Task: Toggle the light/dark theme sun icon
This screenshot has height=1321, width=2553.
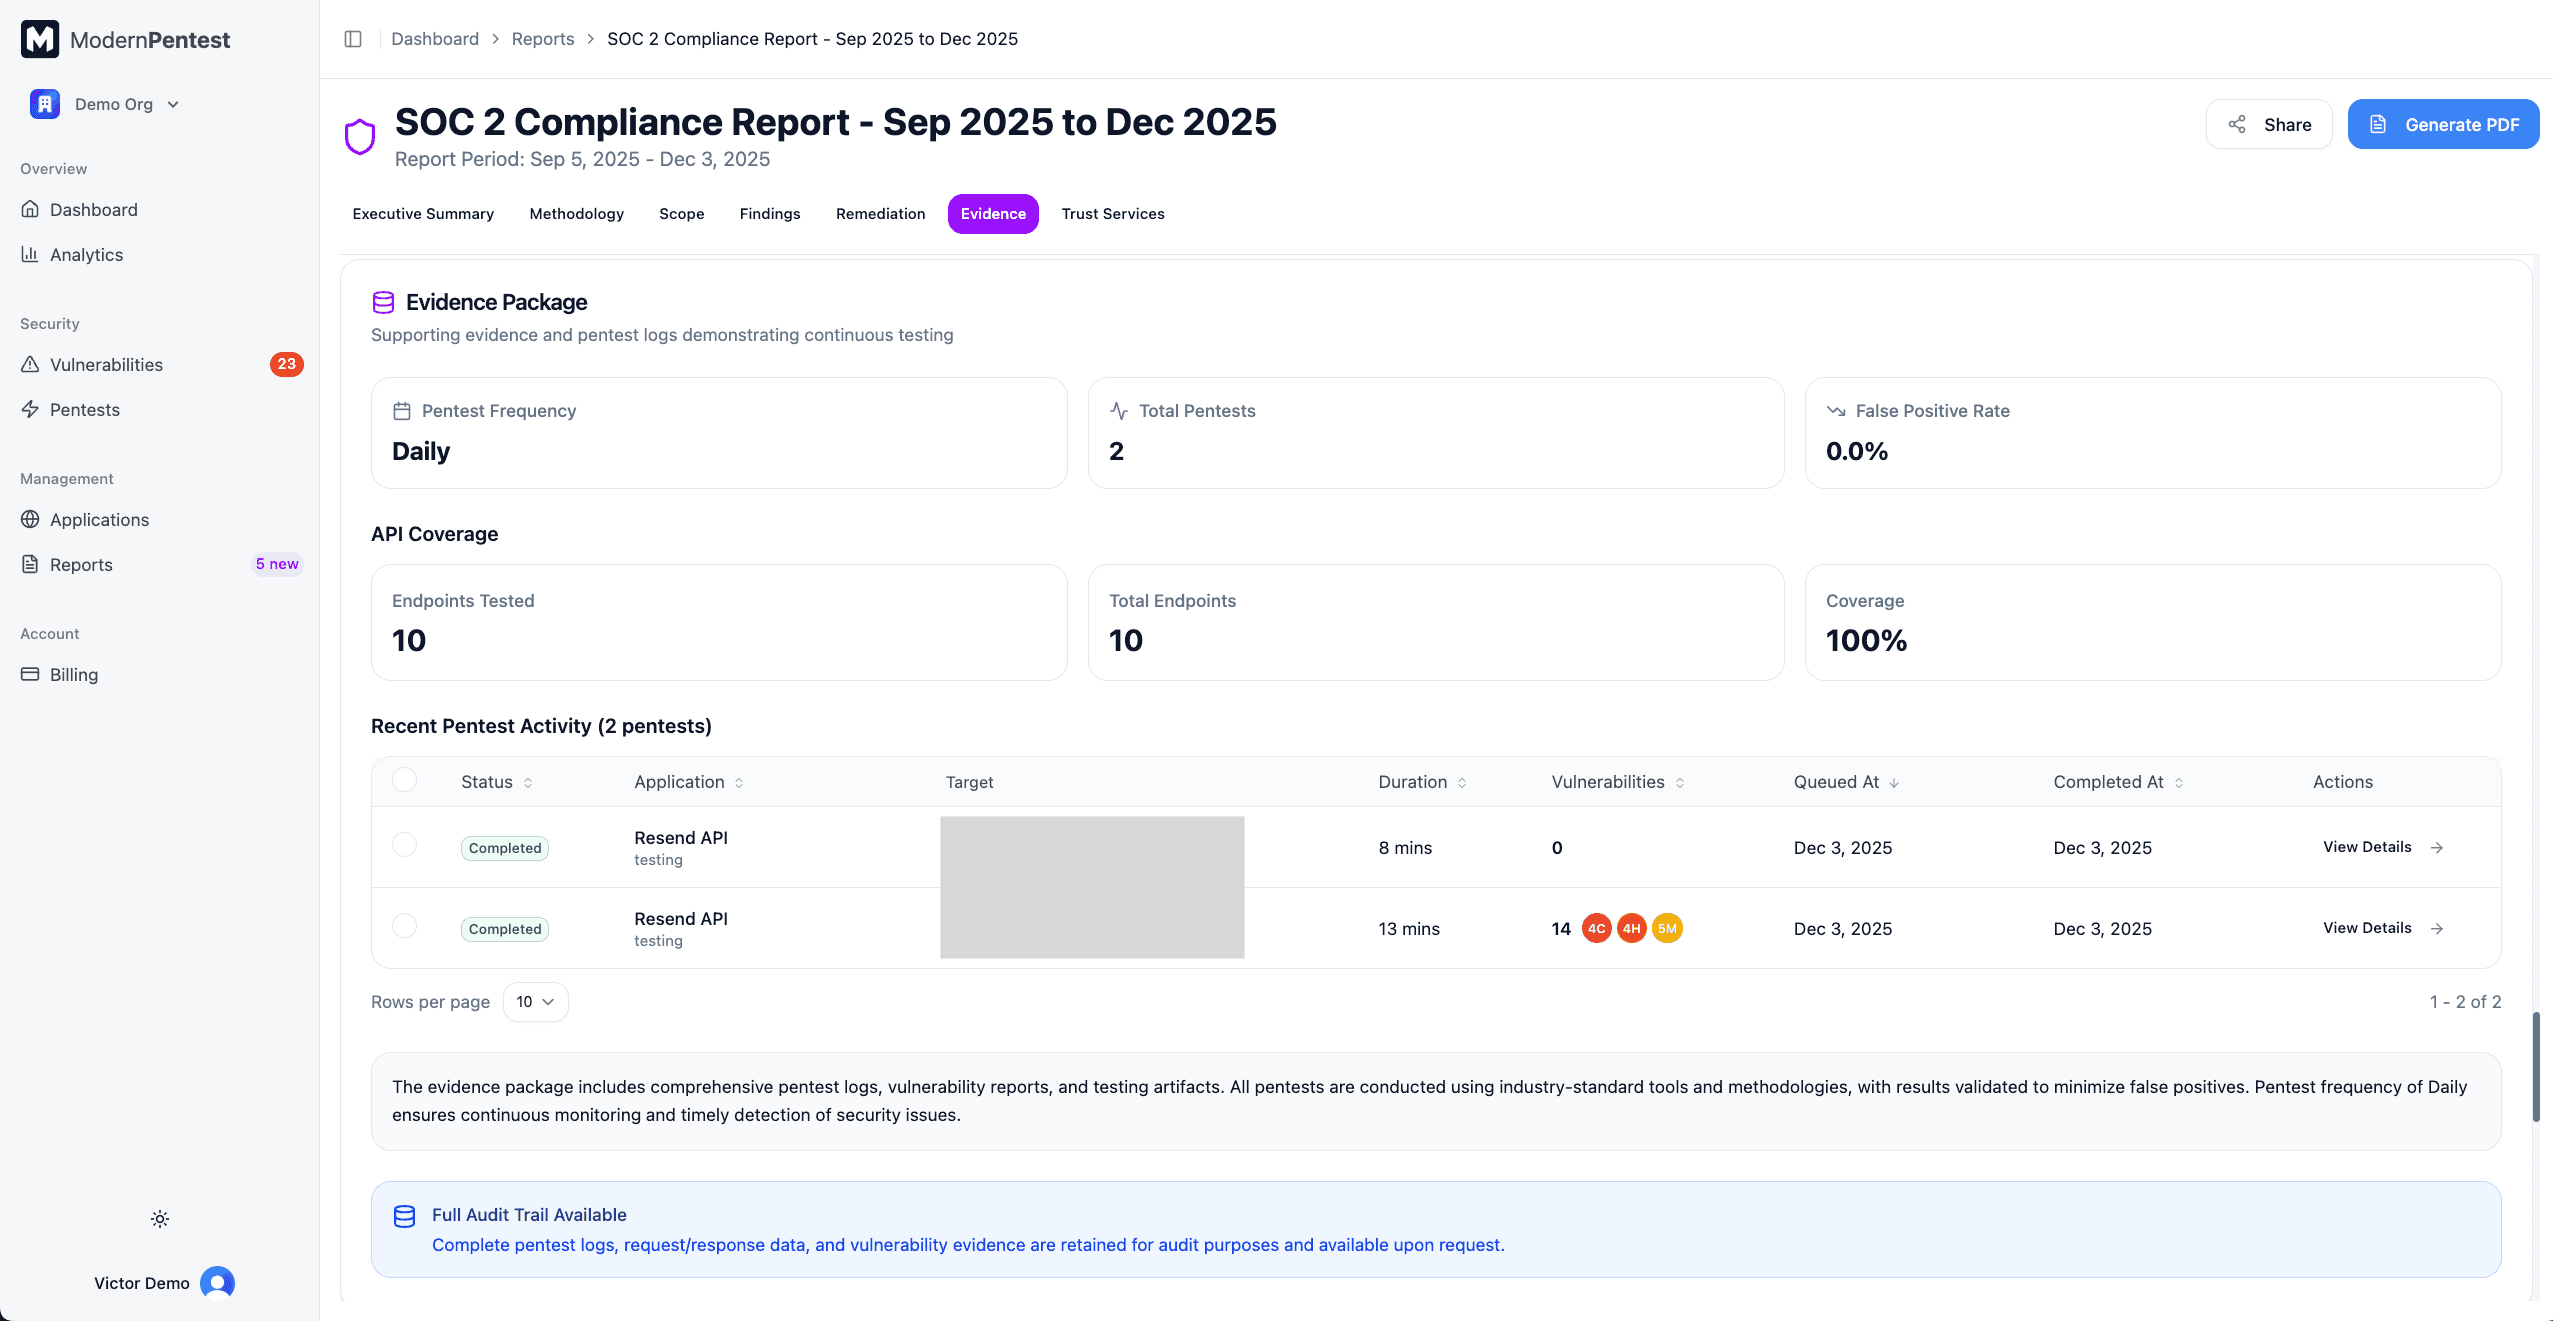Action: pyautogui.click(x=160, y=1218)
